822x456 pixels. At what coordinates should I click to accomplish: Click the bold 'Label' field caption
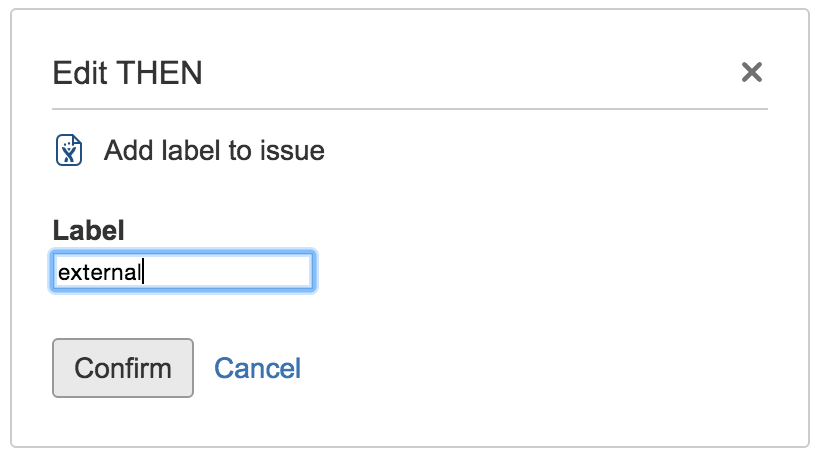point(88,230)
